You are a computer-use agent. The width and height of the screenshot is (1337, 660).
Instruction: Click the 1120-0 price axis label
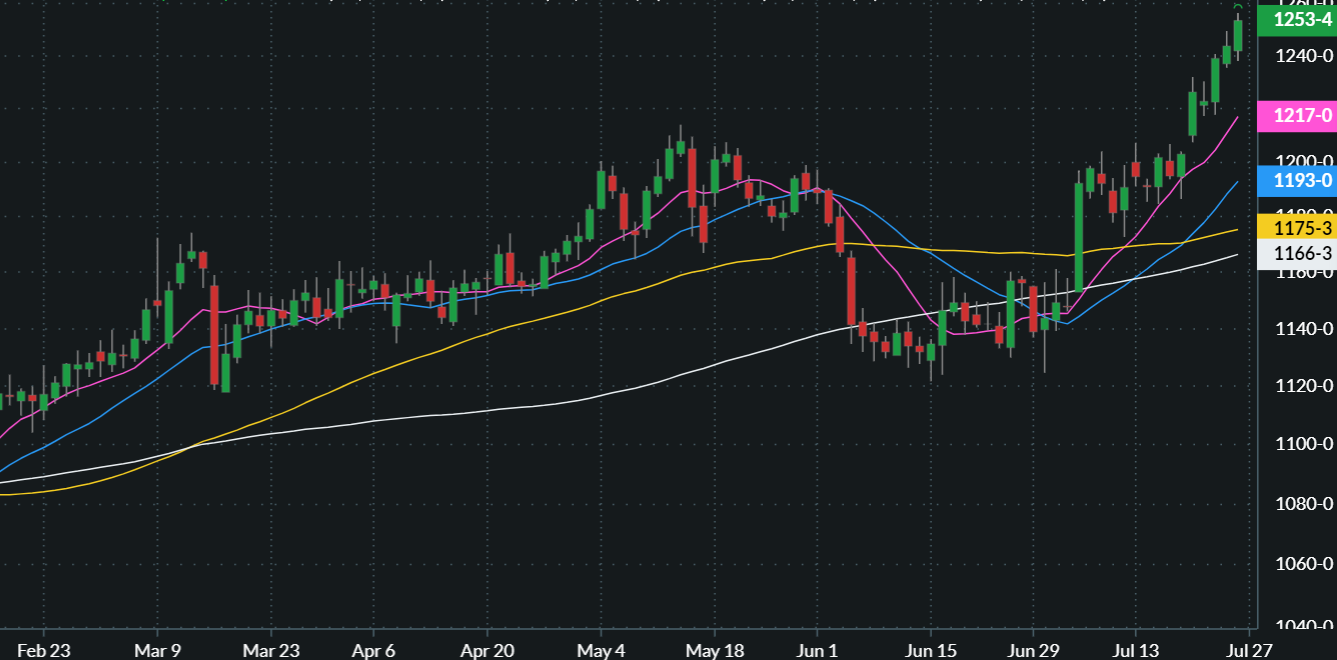tap(1304, 385)
